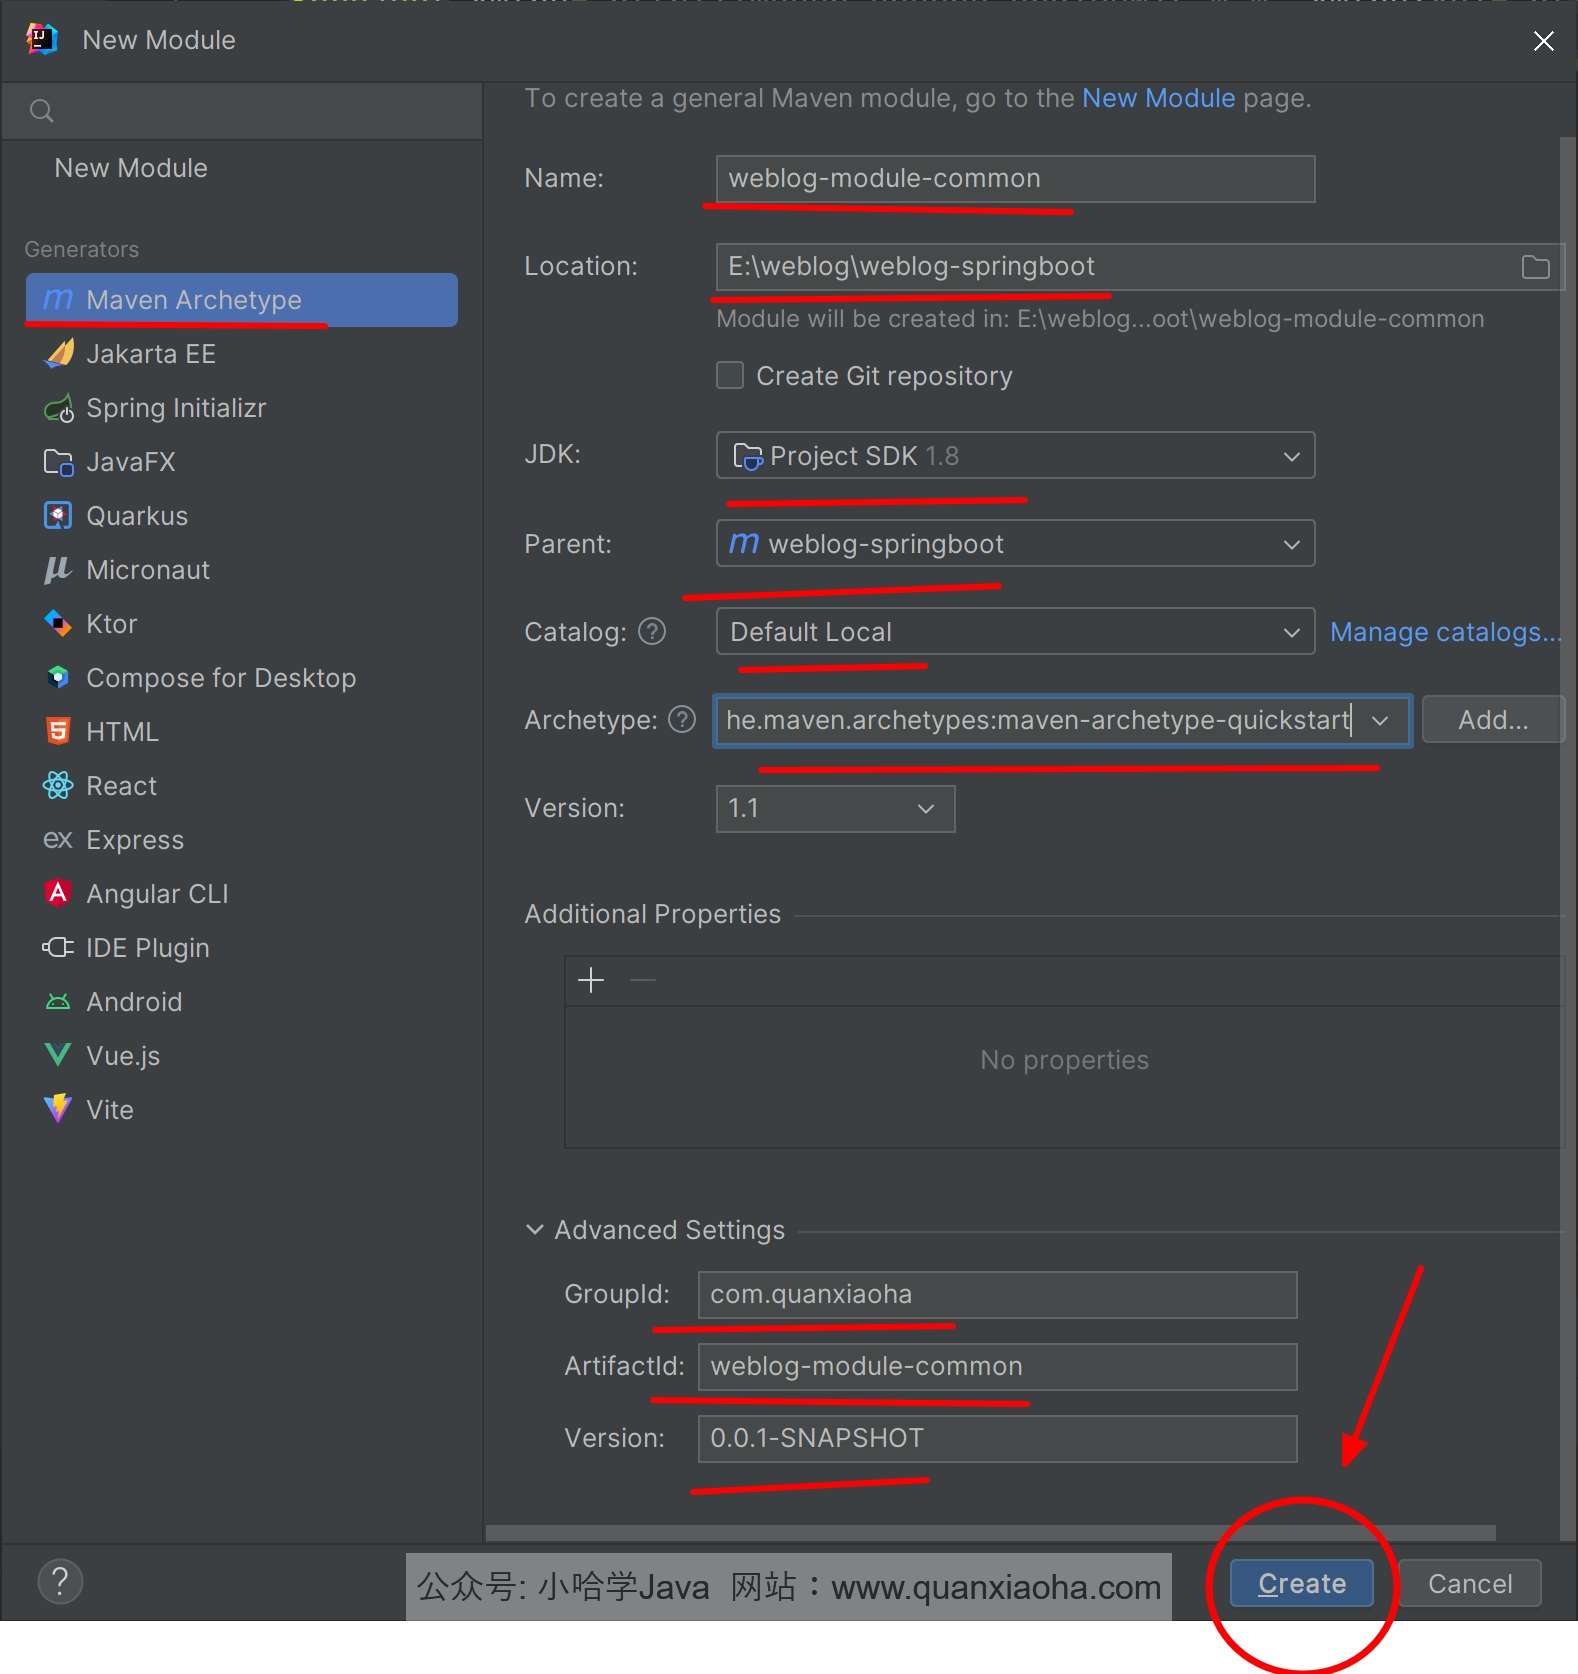
Task: Click the horizontal scrollbar at the bottom
Action: coord(990,1533)
